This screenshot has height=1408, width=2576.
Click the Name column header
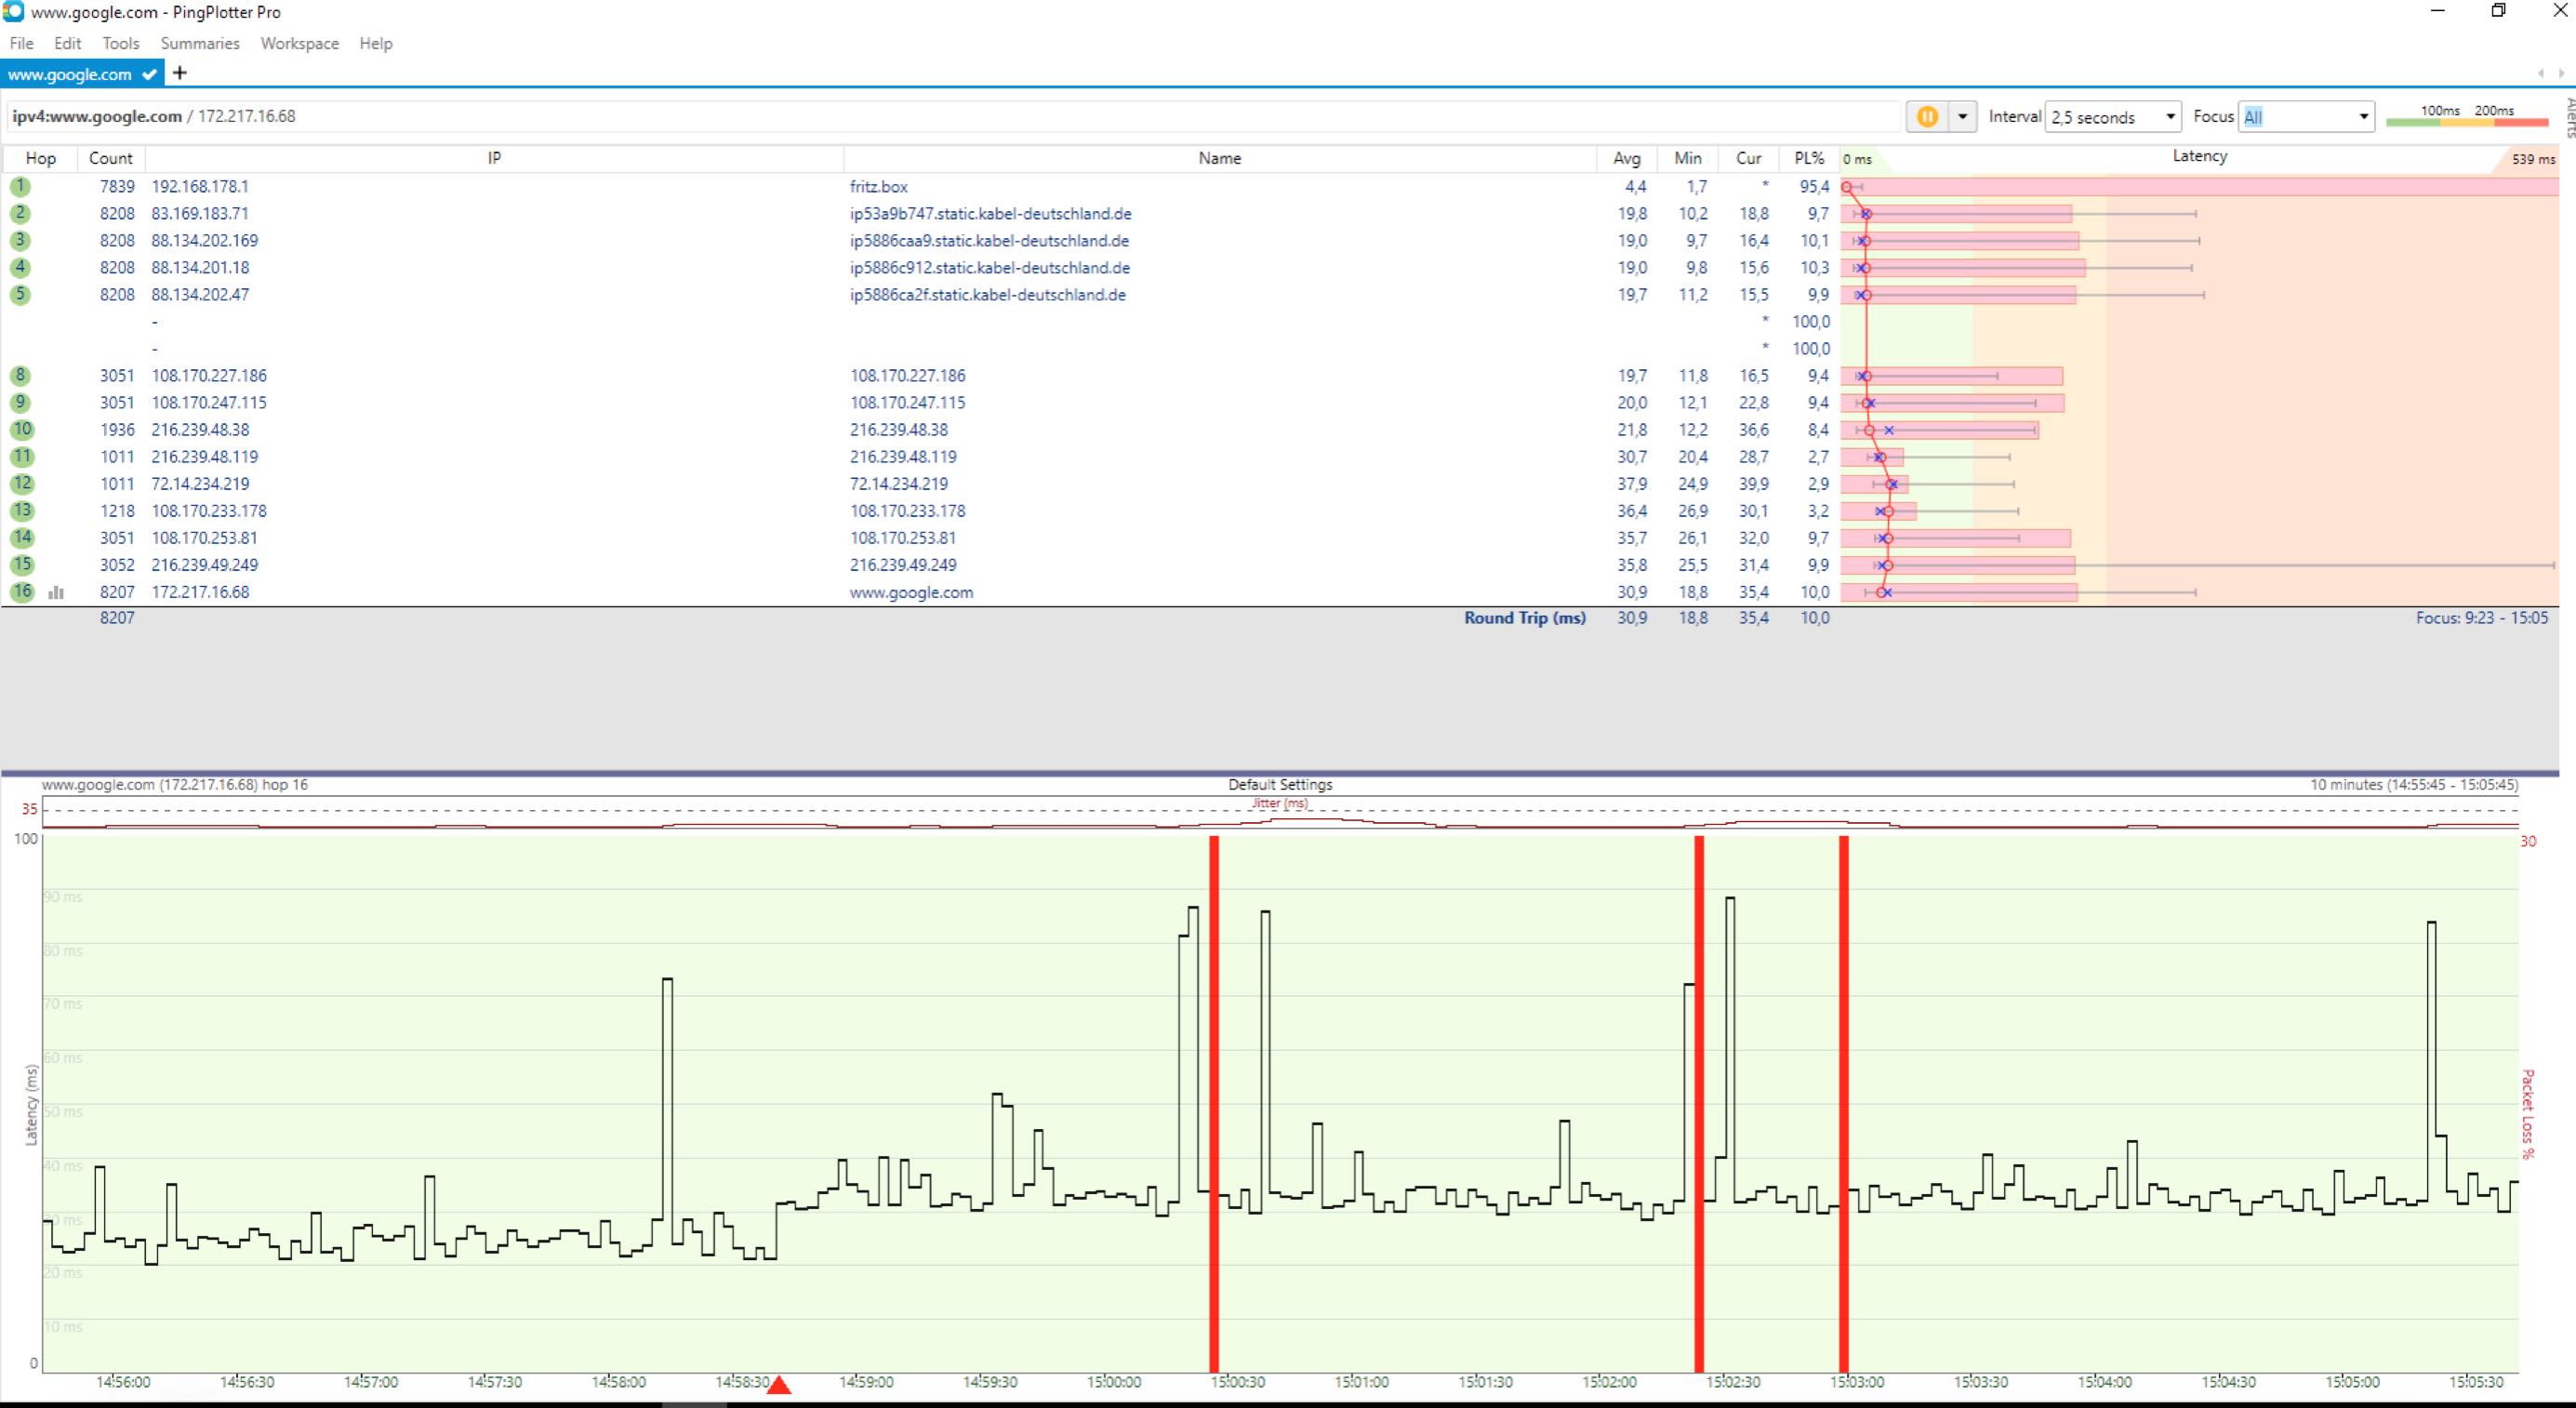point(1219,158)
